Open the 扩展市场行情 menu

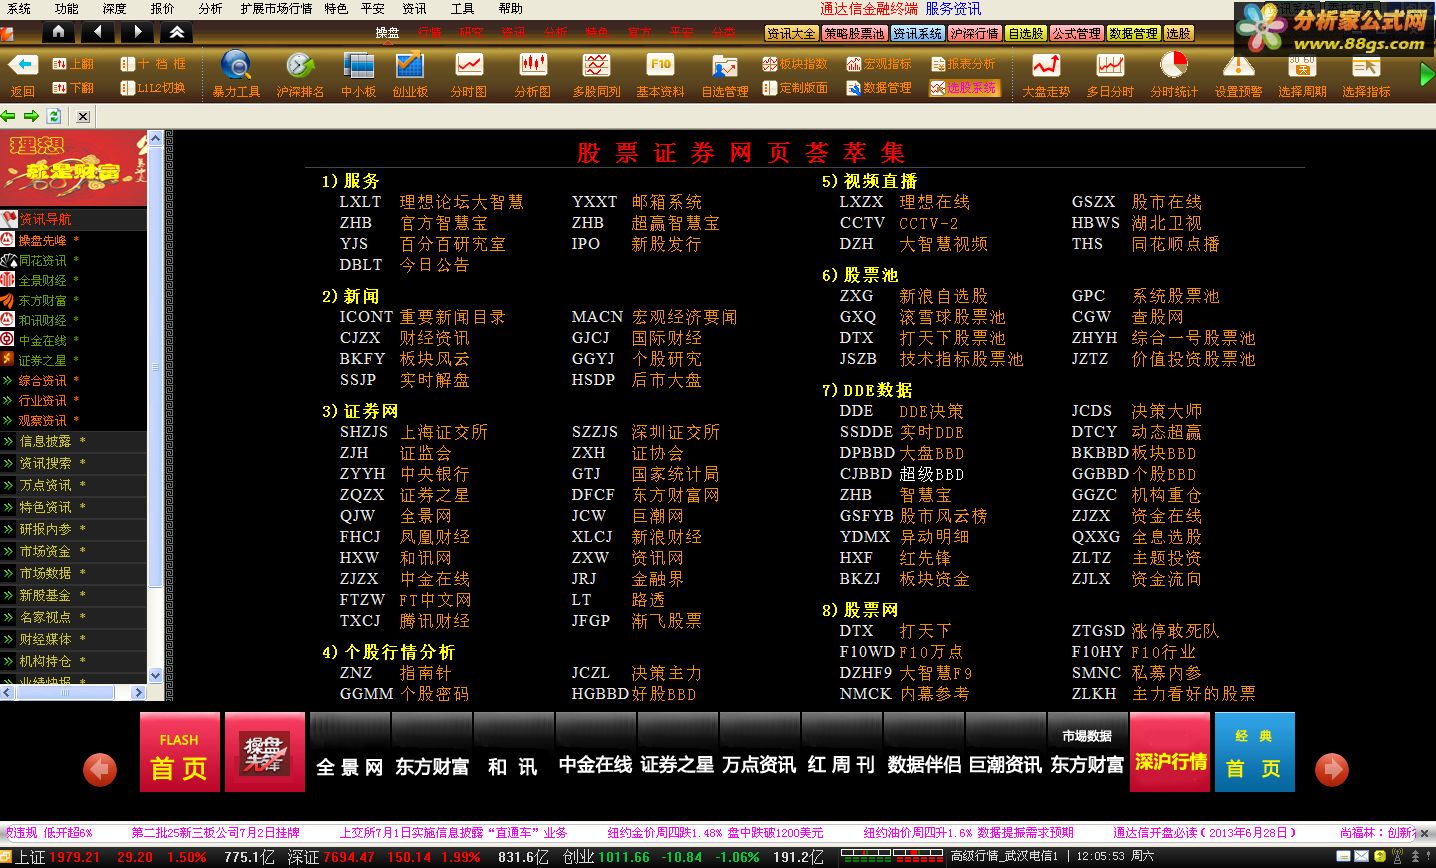click(x=276, y=8)
